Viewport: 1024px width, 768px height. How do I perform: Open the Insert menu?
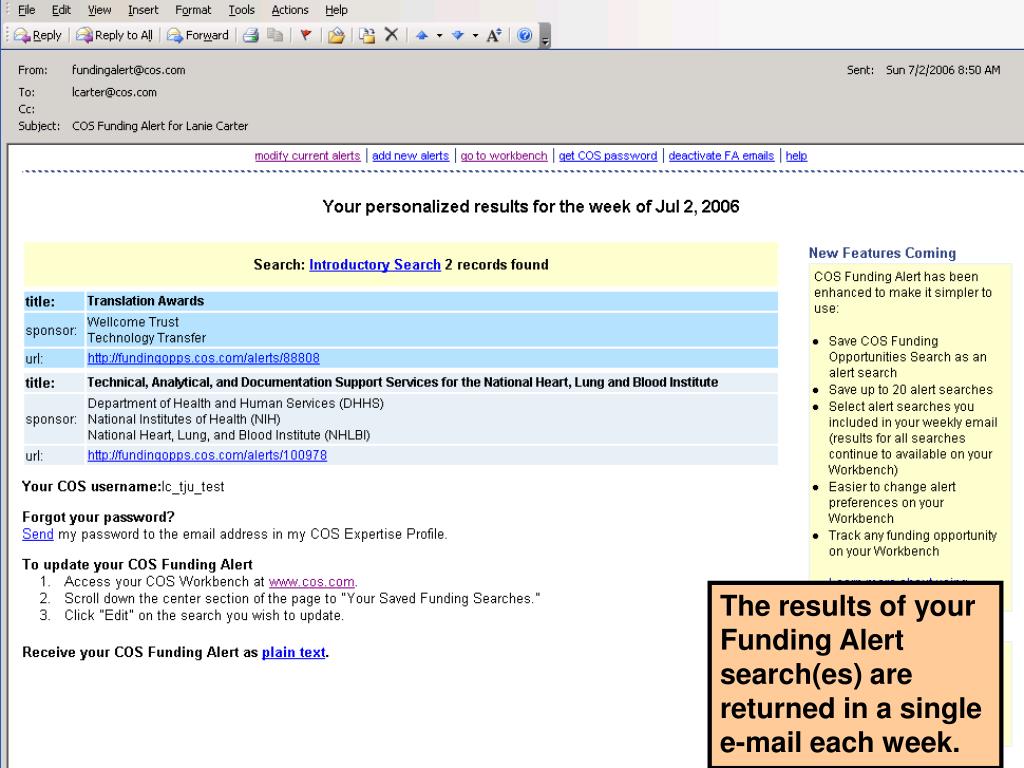coord(143,10)
